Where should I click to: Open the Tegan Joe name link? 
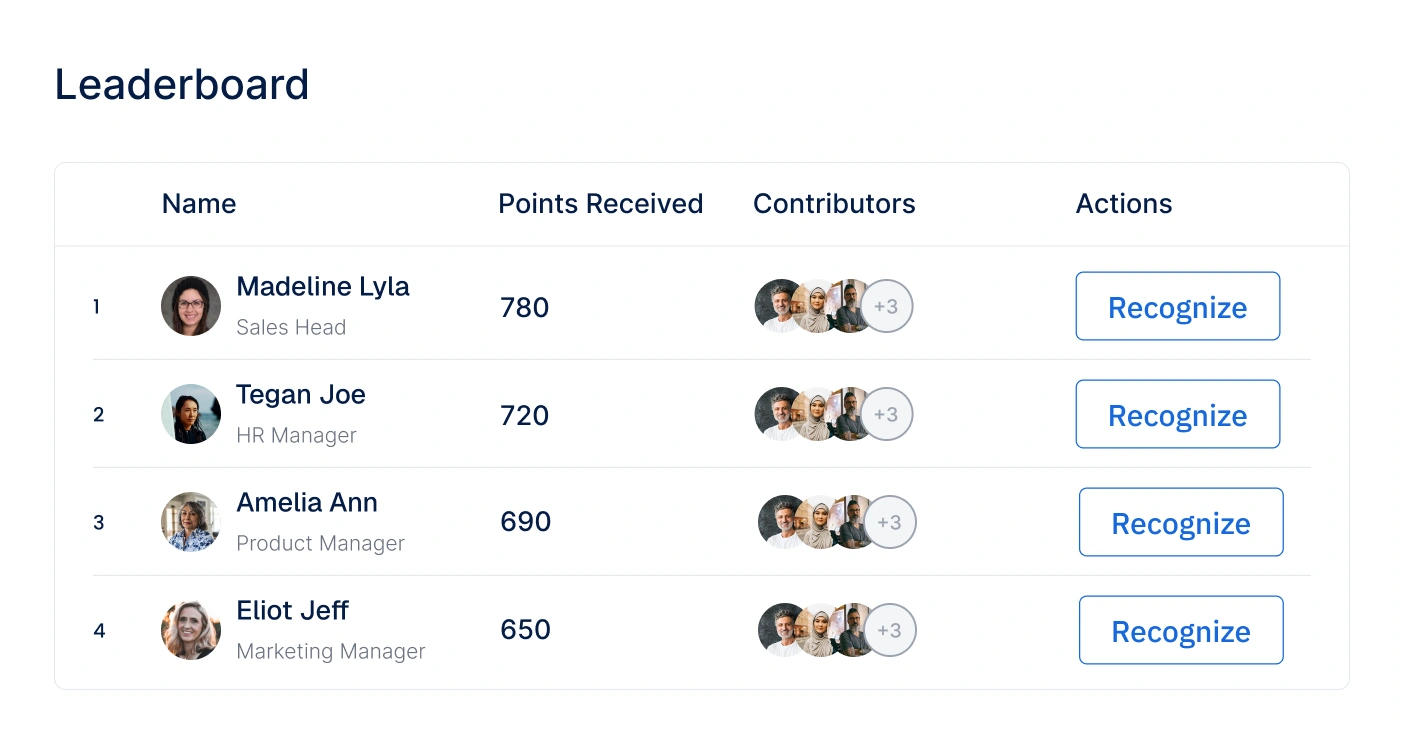301,395
